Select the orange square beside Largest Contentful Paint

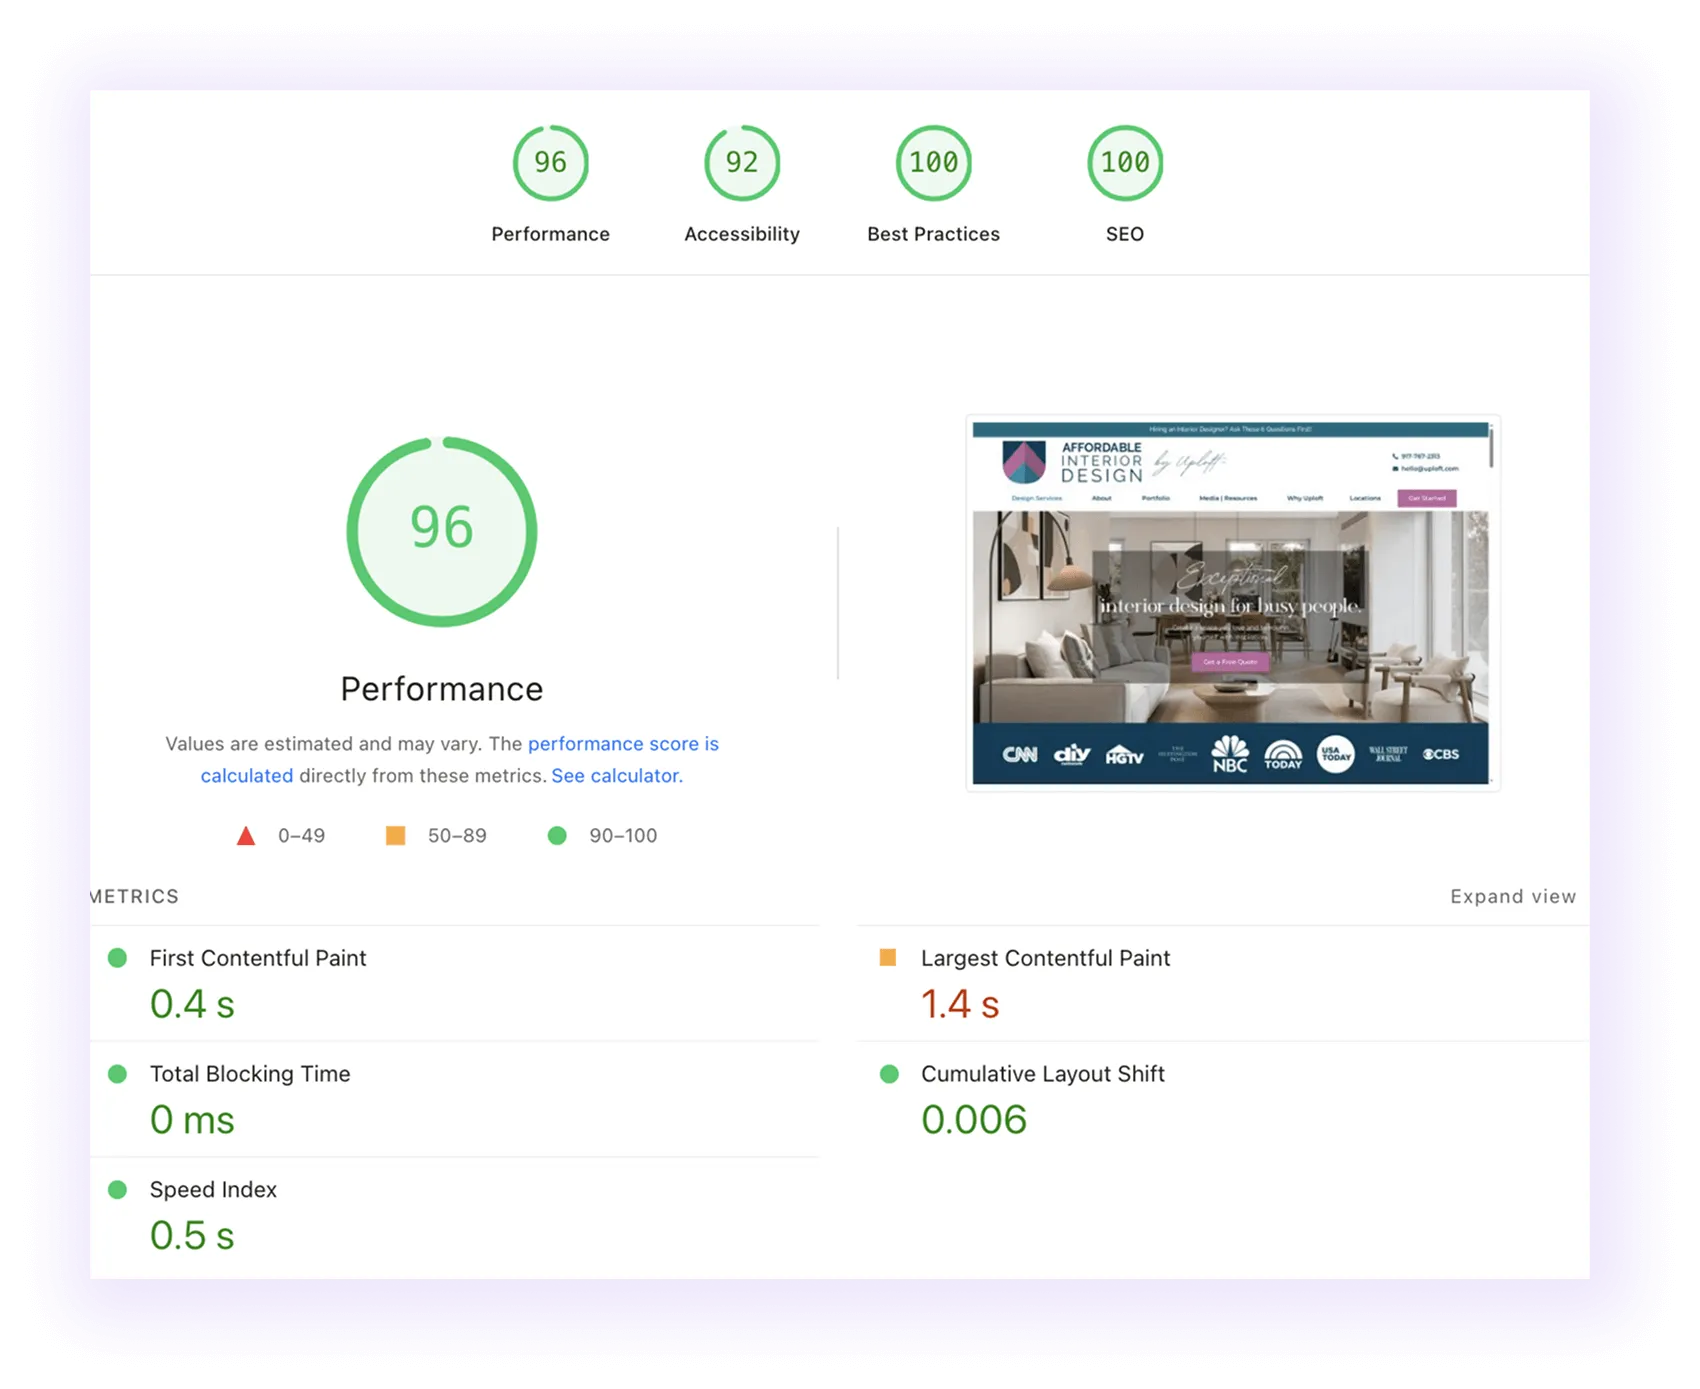click(x=888, y=958)
